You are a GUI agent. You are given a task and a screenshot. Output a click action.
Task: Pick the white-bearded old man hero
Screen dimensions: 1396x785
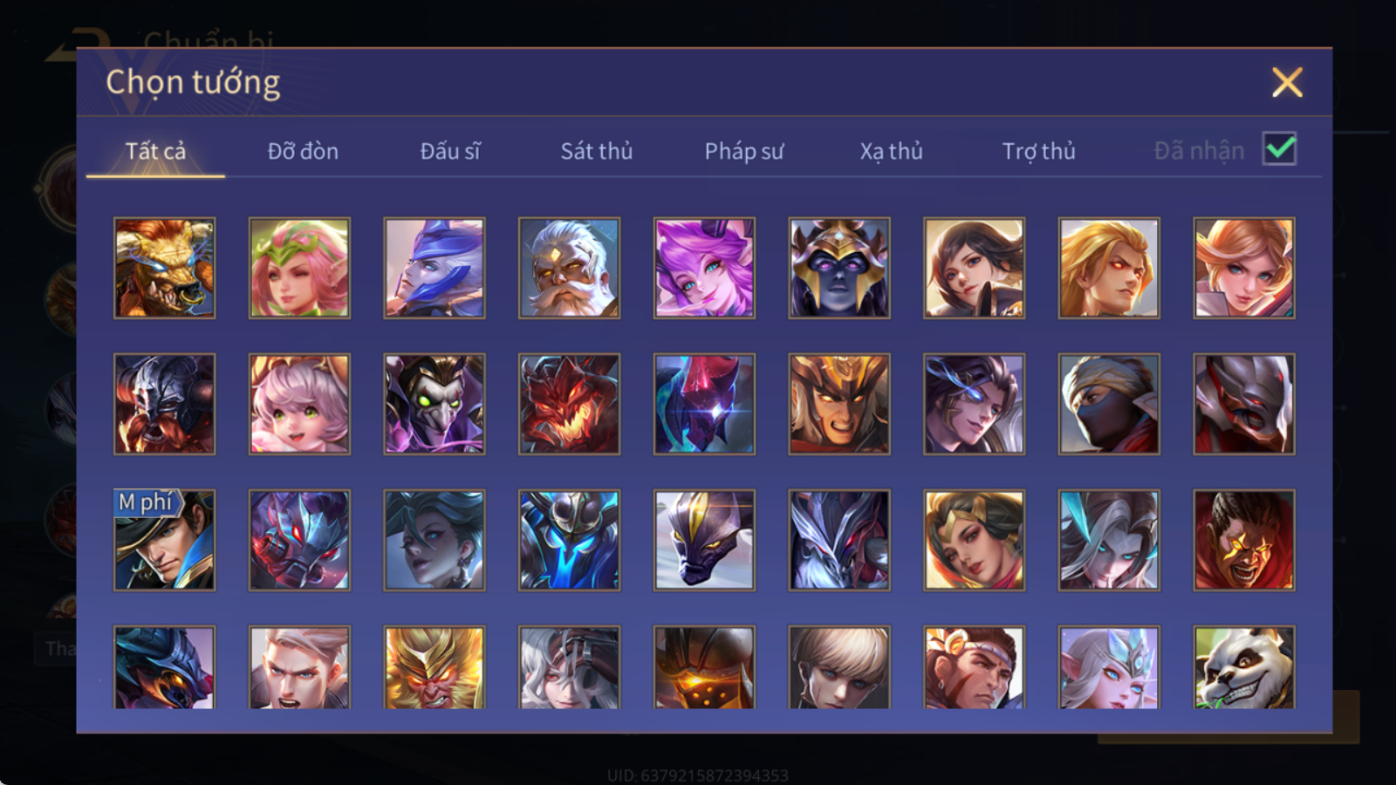click(x=569, y=268)
